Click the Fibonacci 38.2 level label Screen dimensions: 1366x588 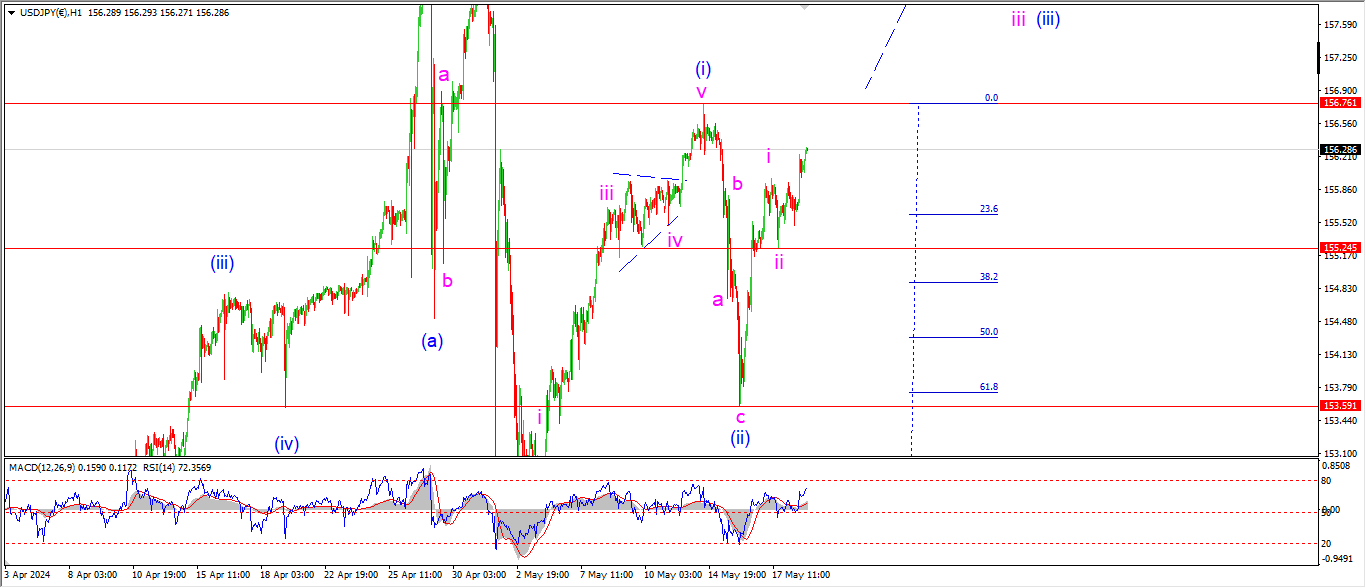[x=988, y=277]
